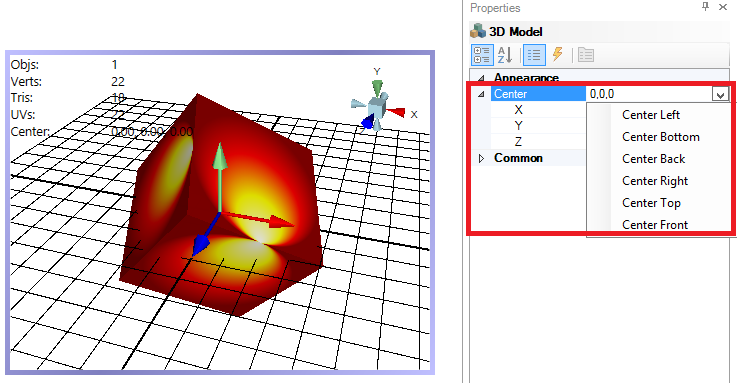Collapse the Appearance category

click(x=481, y=78)
